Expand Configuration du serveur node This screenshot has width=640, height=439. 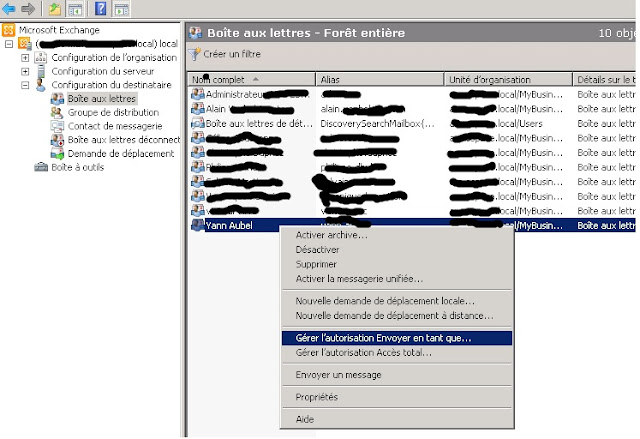pos(25,71)
